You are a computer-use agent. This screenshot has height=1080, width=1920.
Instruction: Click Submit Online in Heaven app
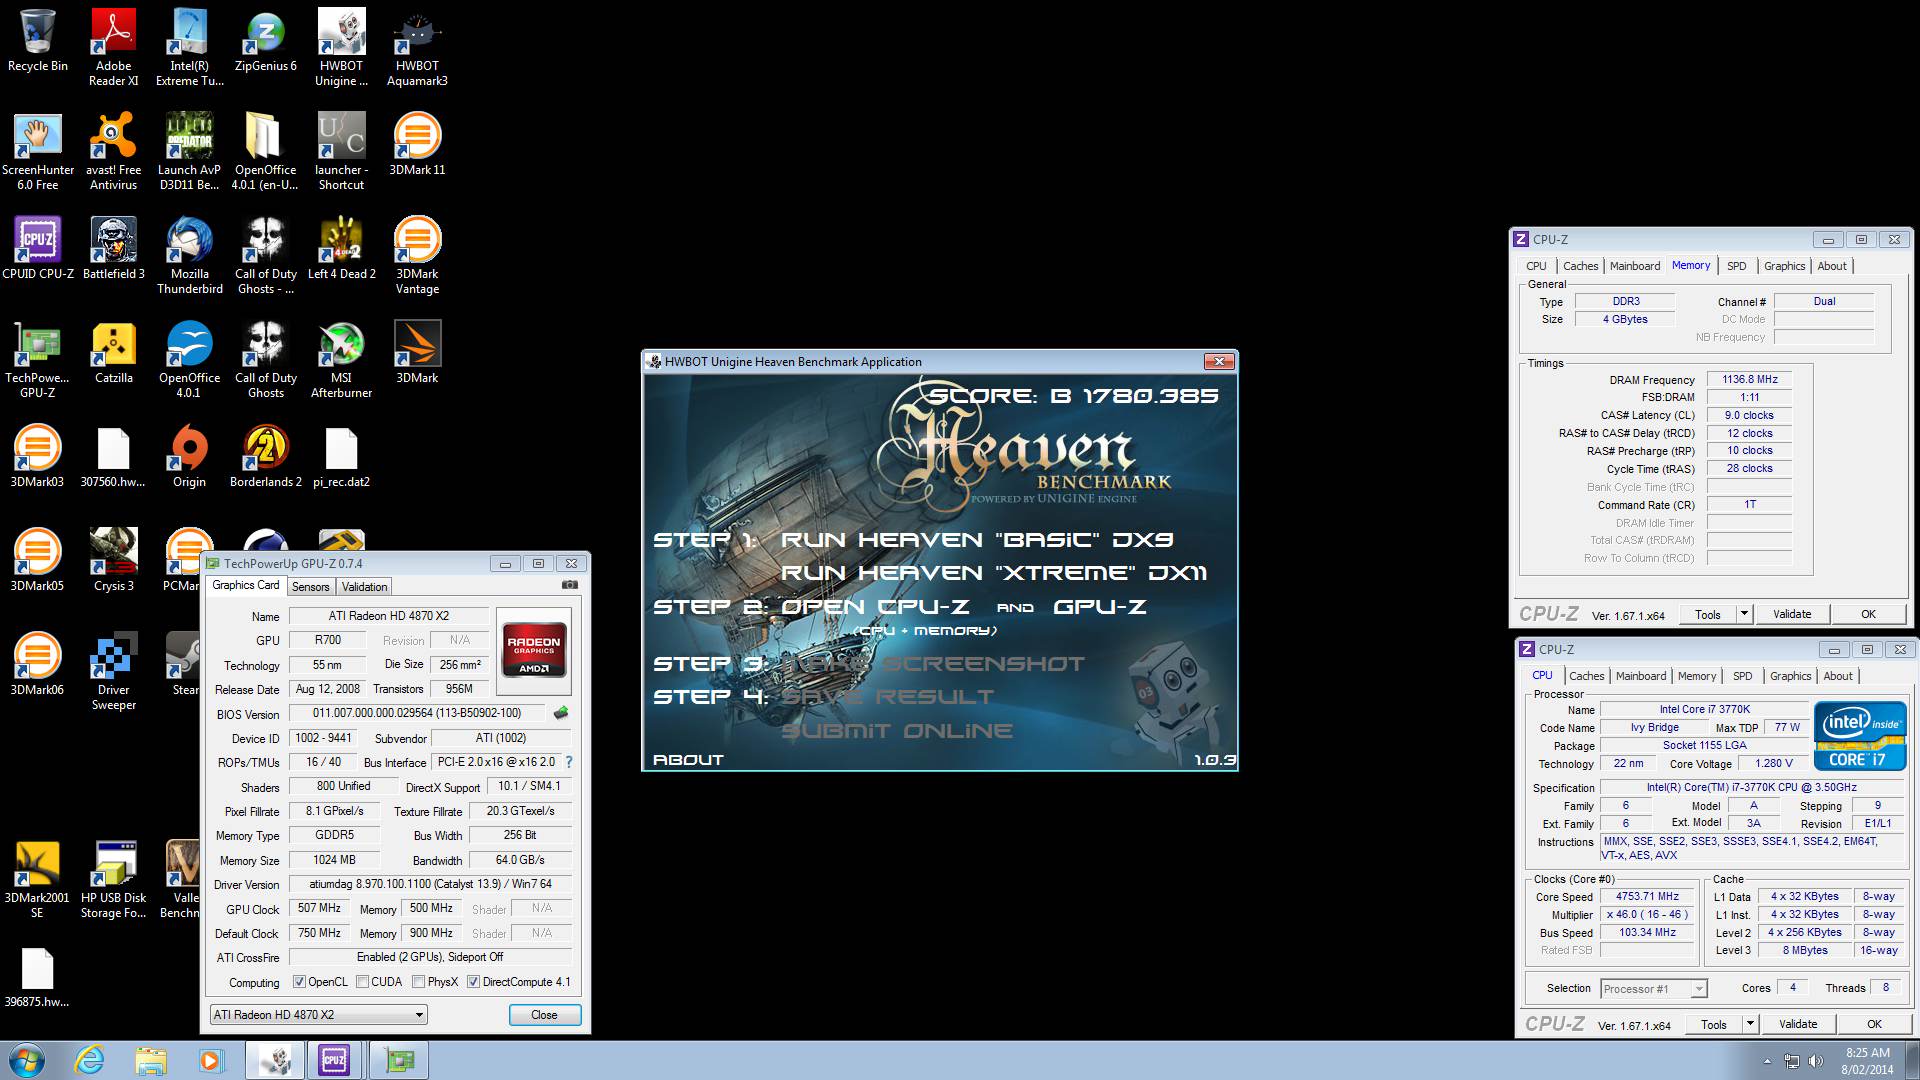[897, 731]
